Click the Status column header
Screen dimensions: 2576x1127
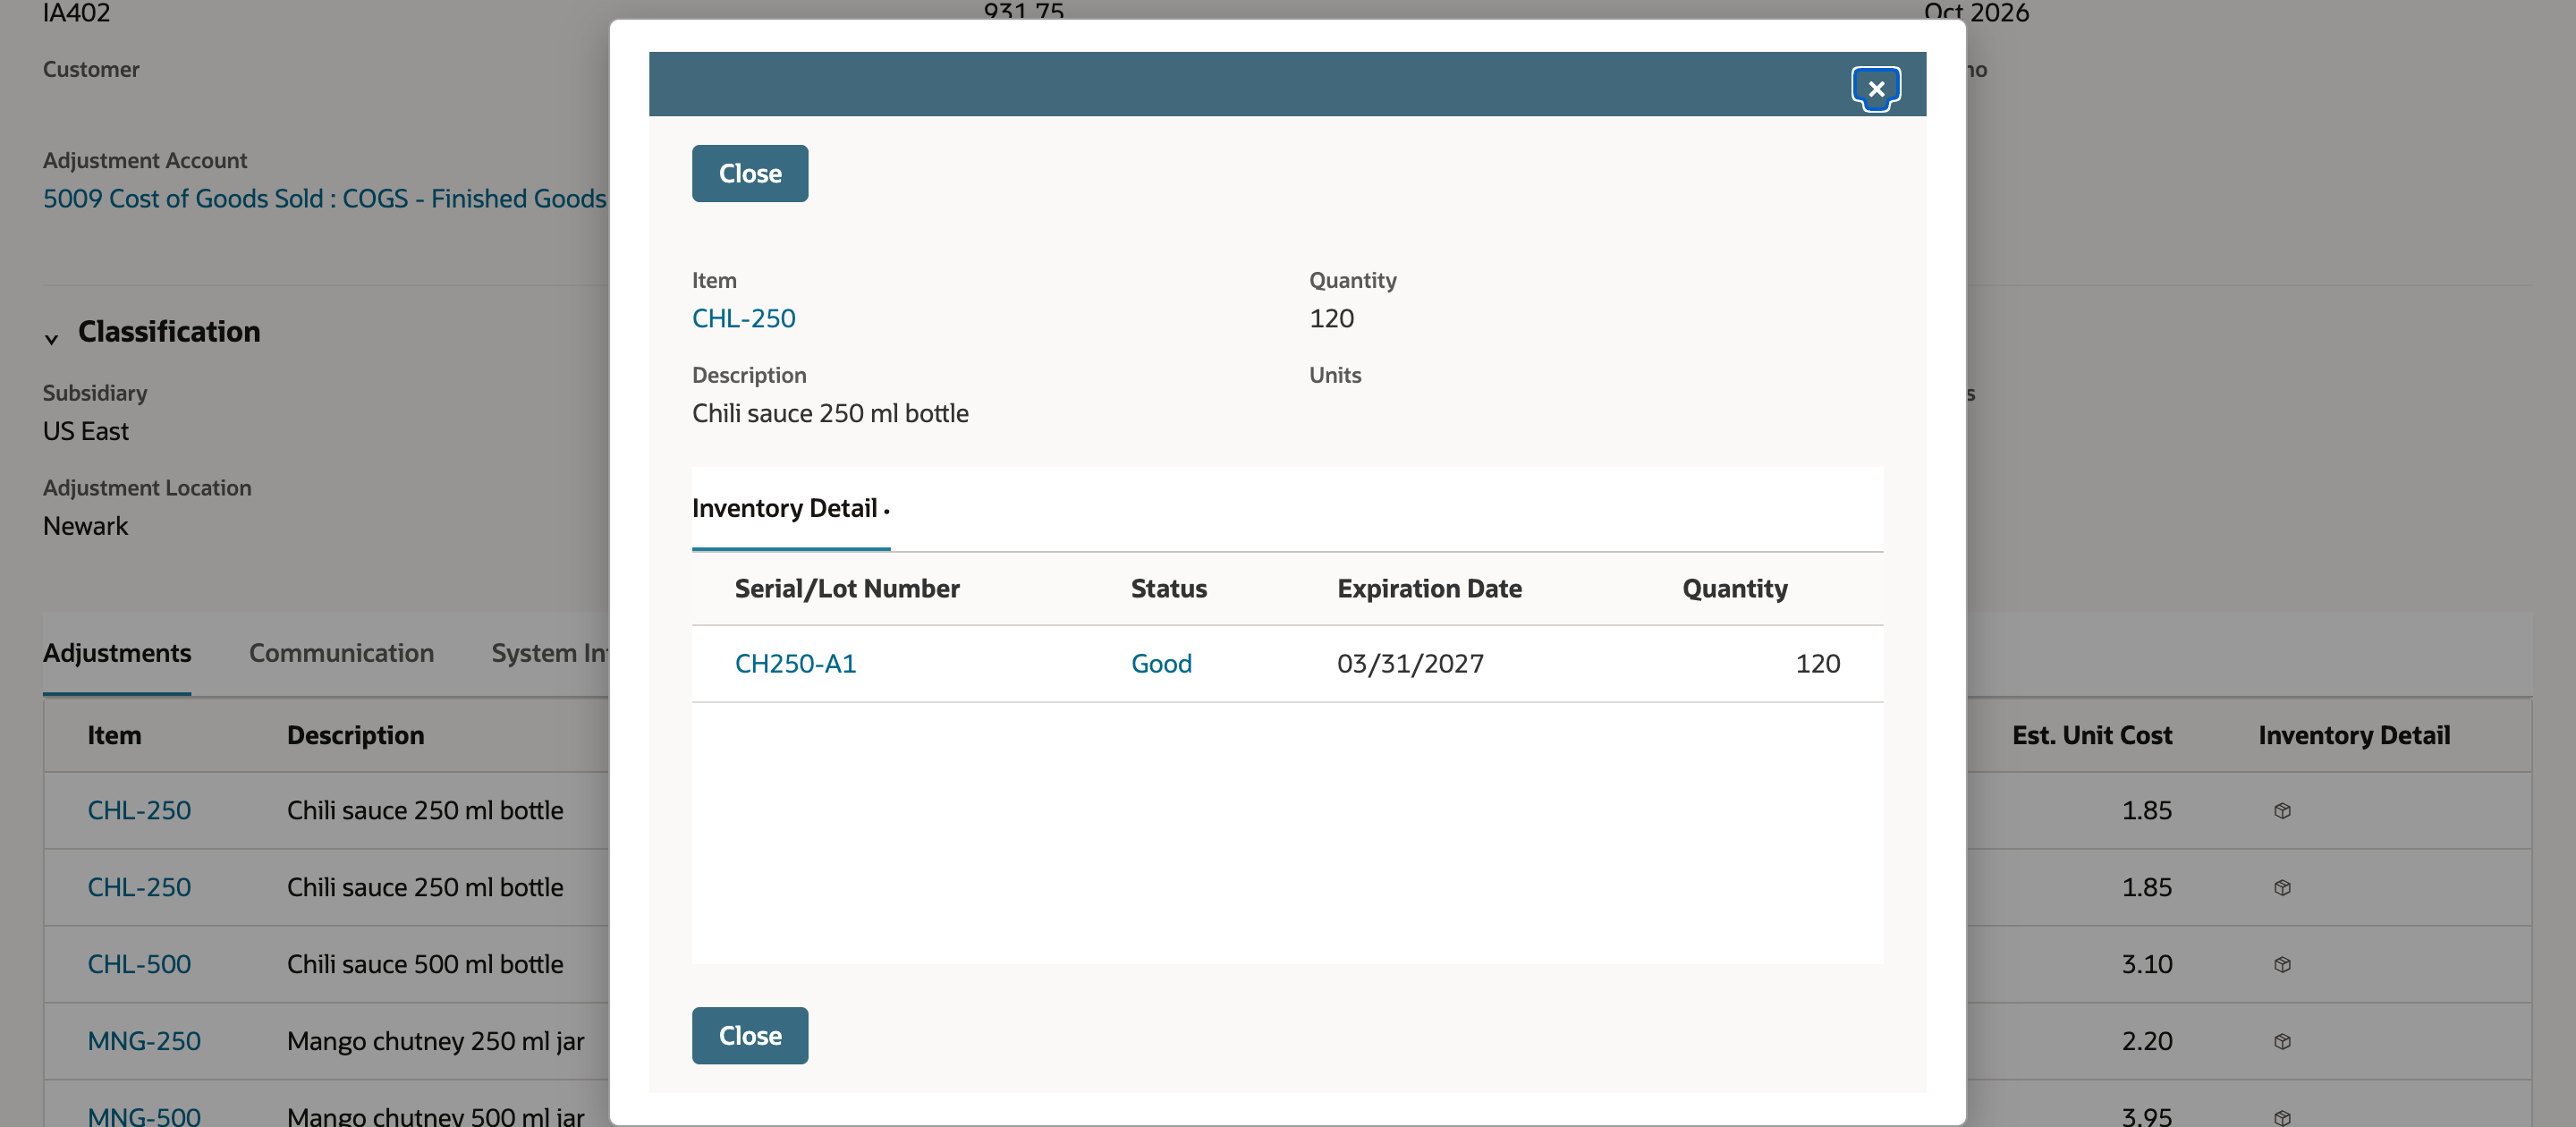pos(1168,588)
